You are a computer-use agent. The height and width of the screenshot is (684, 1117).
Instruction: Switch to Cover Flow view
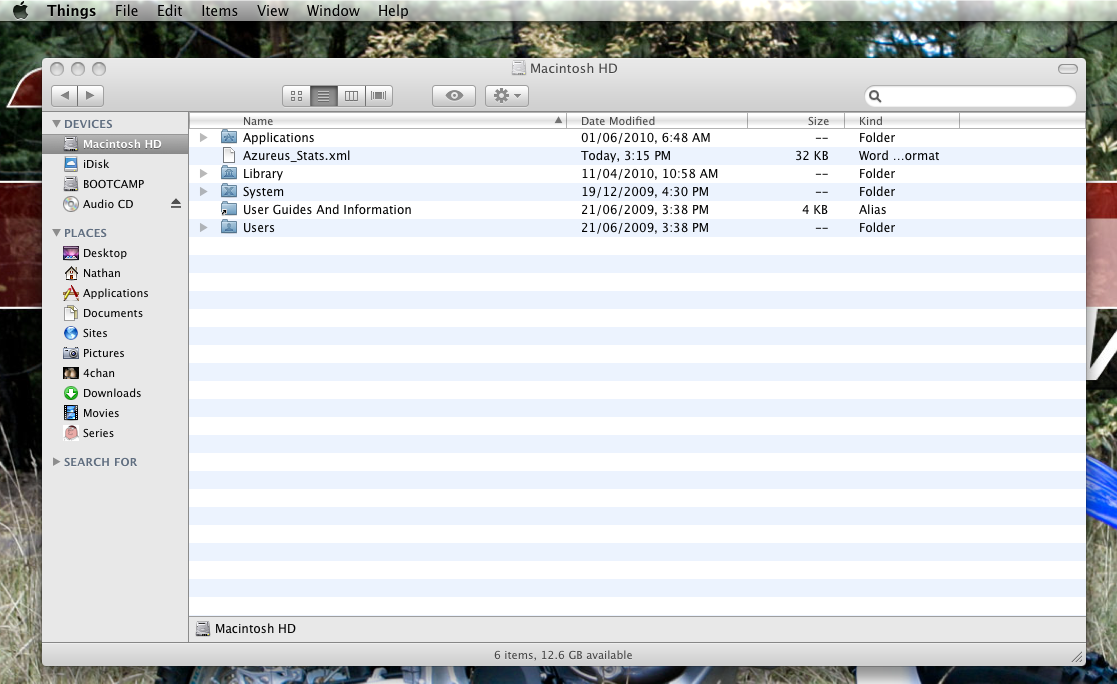[379, 95]
